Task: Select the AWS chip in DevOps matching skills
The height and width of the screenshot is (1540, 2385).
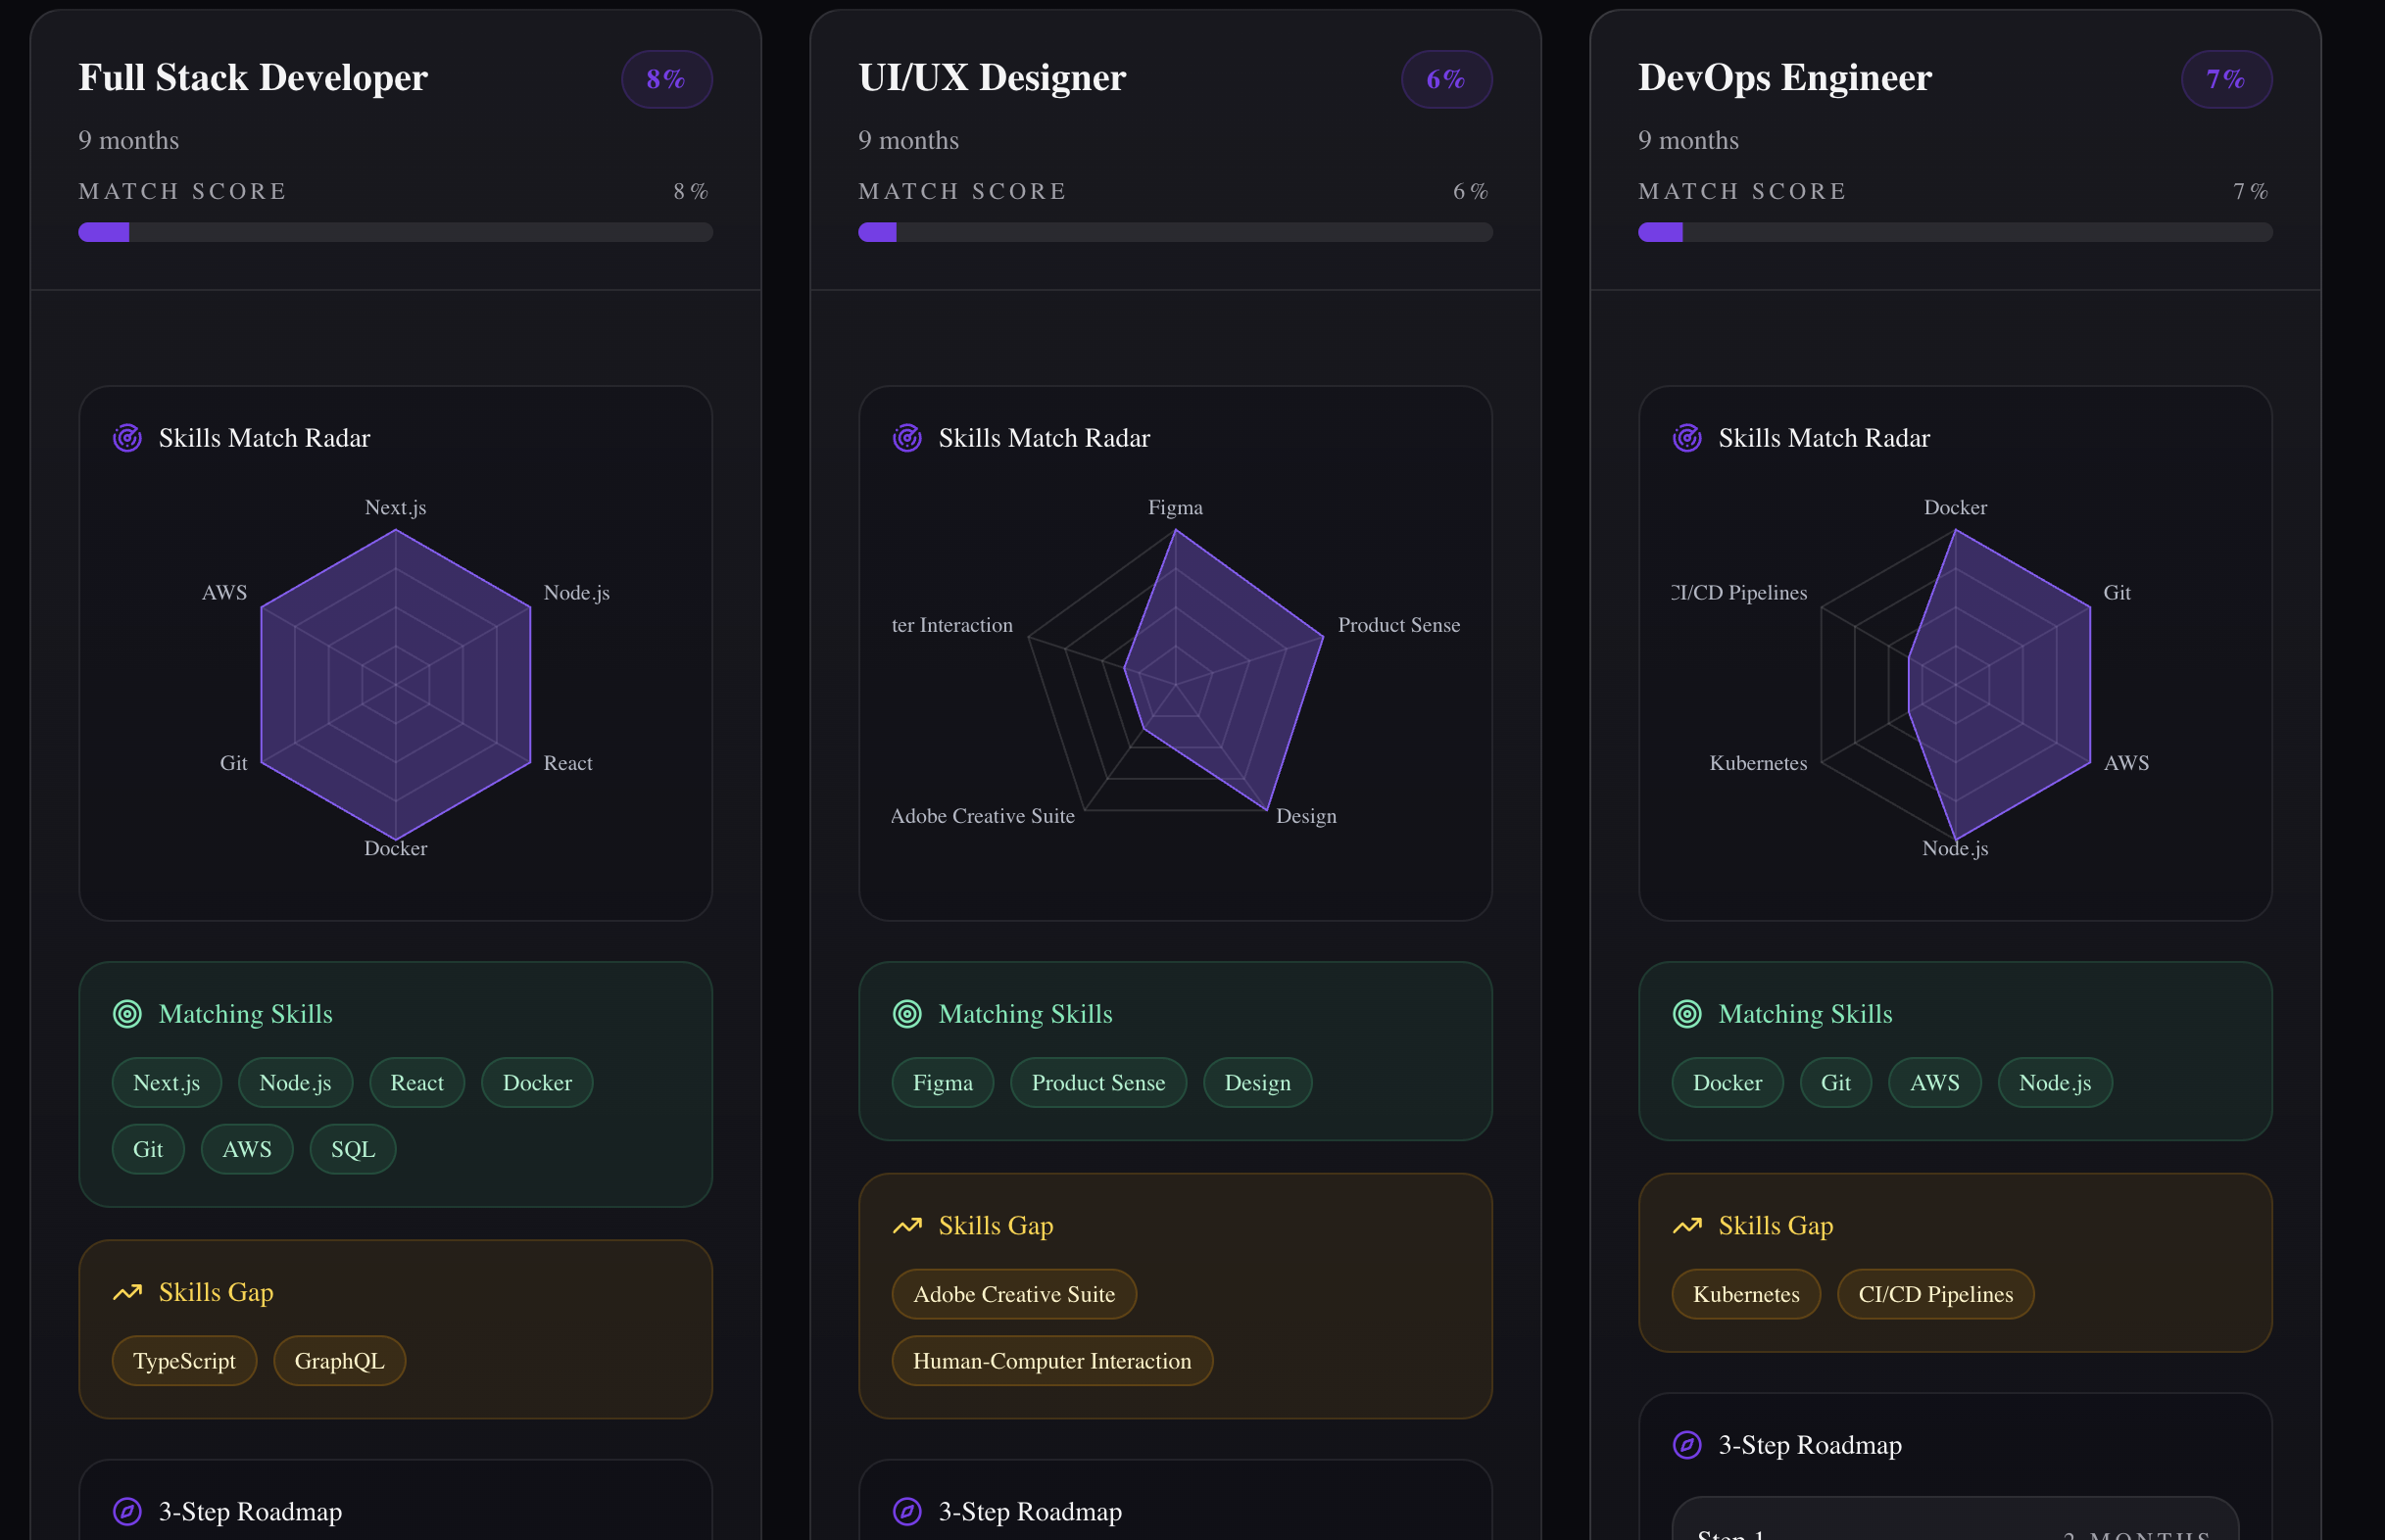Action: 1935,1083
